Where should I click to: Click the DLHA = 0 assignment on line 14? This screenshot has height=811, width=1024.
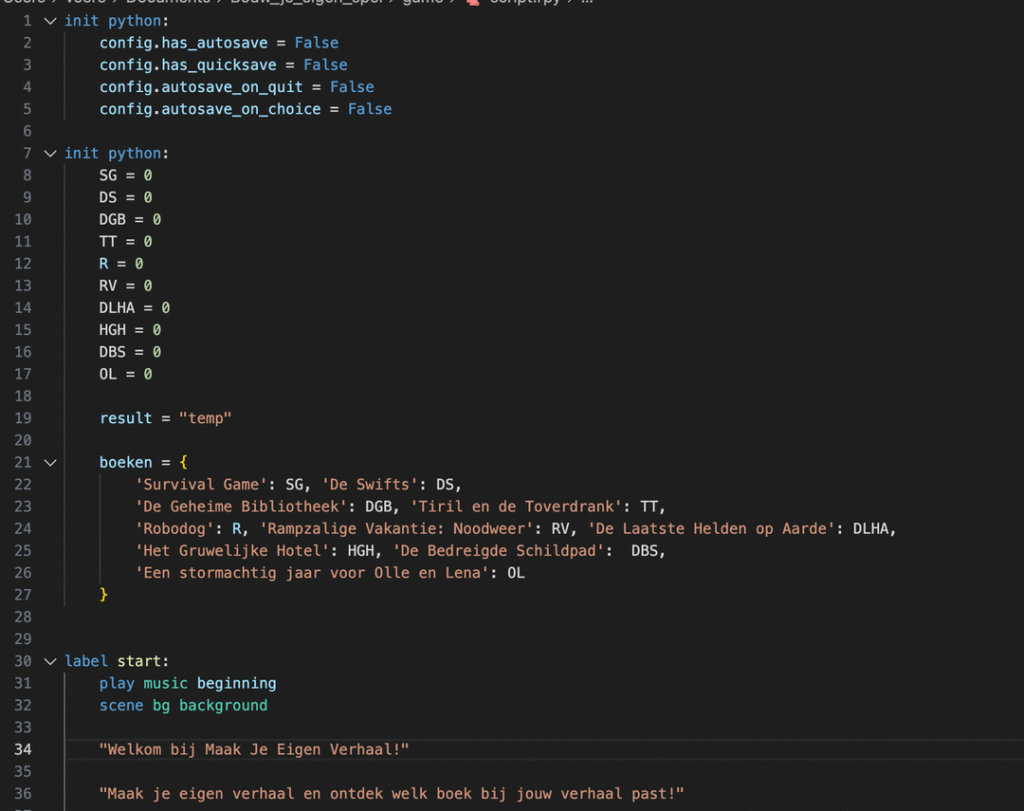click(x=134, y=308)
